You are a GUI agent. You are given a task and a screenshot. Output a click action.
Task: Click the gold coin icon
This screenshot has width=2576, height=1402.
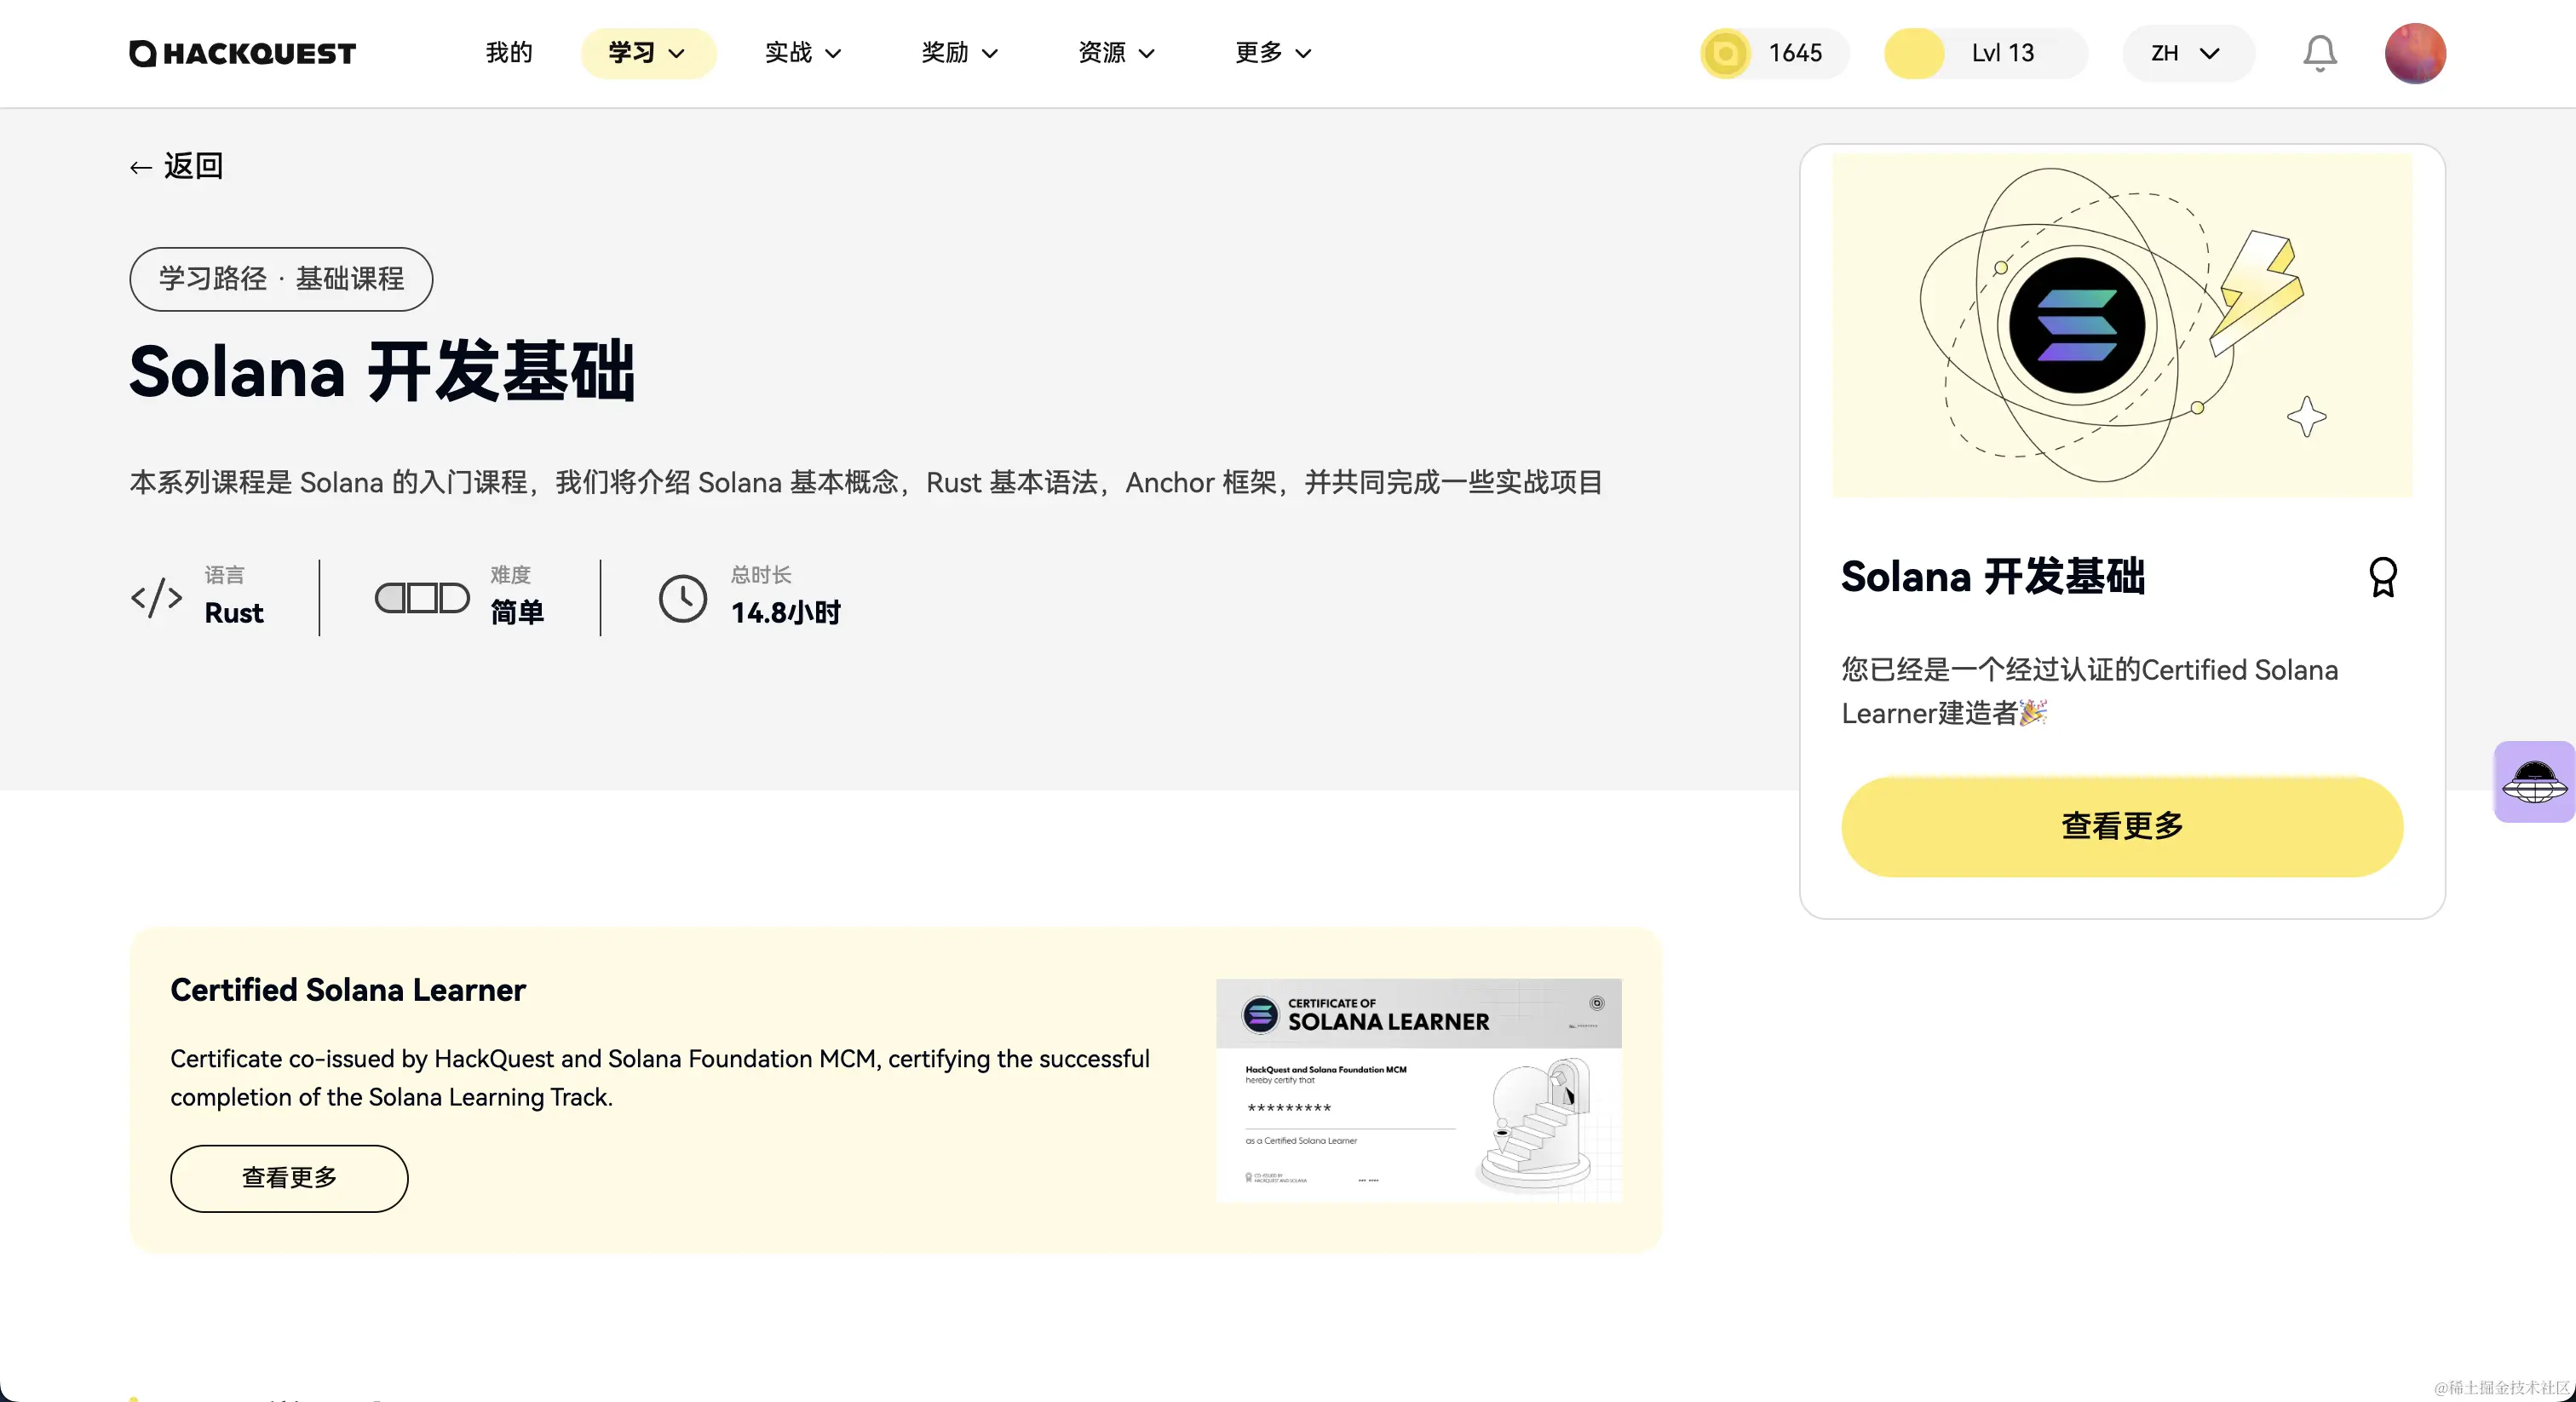[x=1725, y=53]
